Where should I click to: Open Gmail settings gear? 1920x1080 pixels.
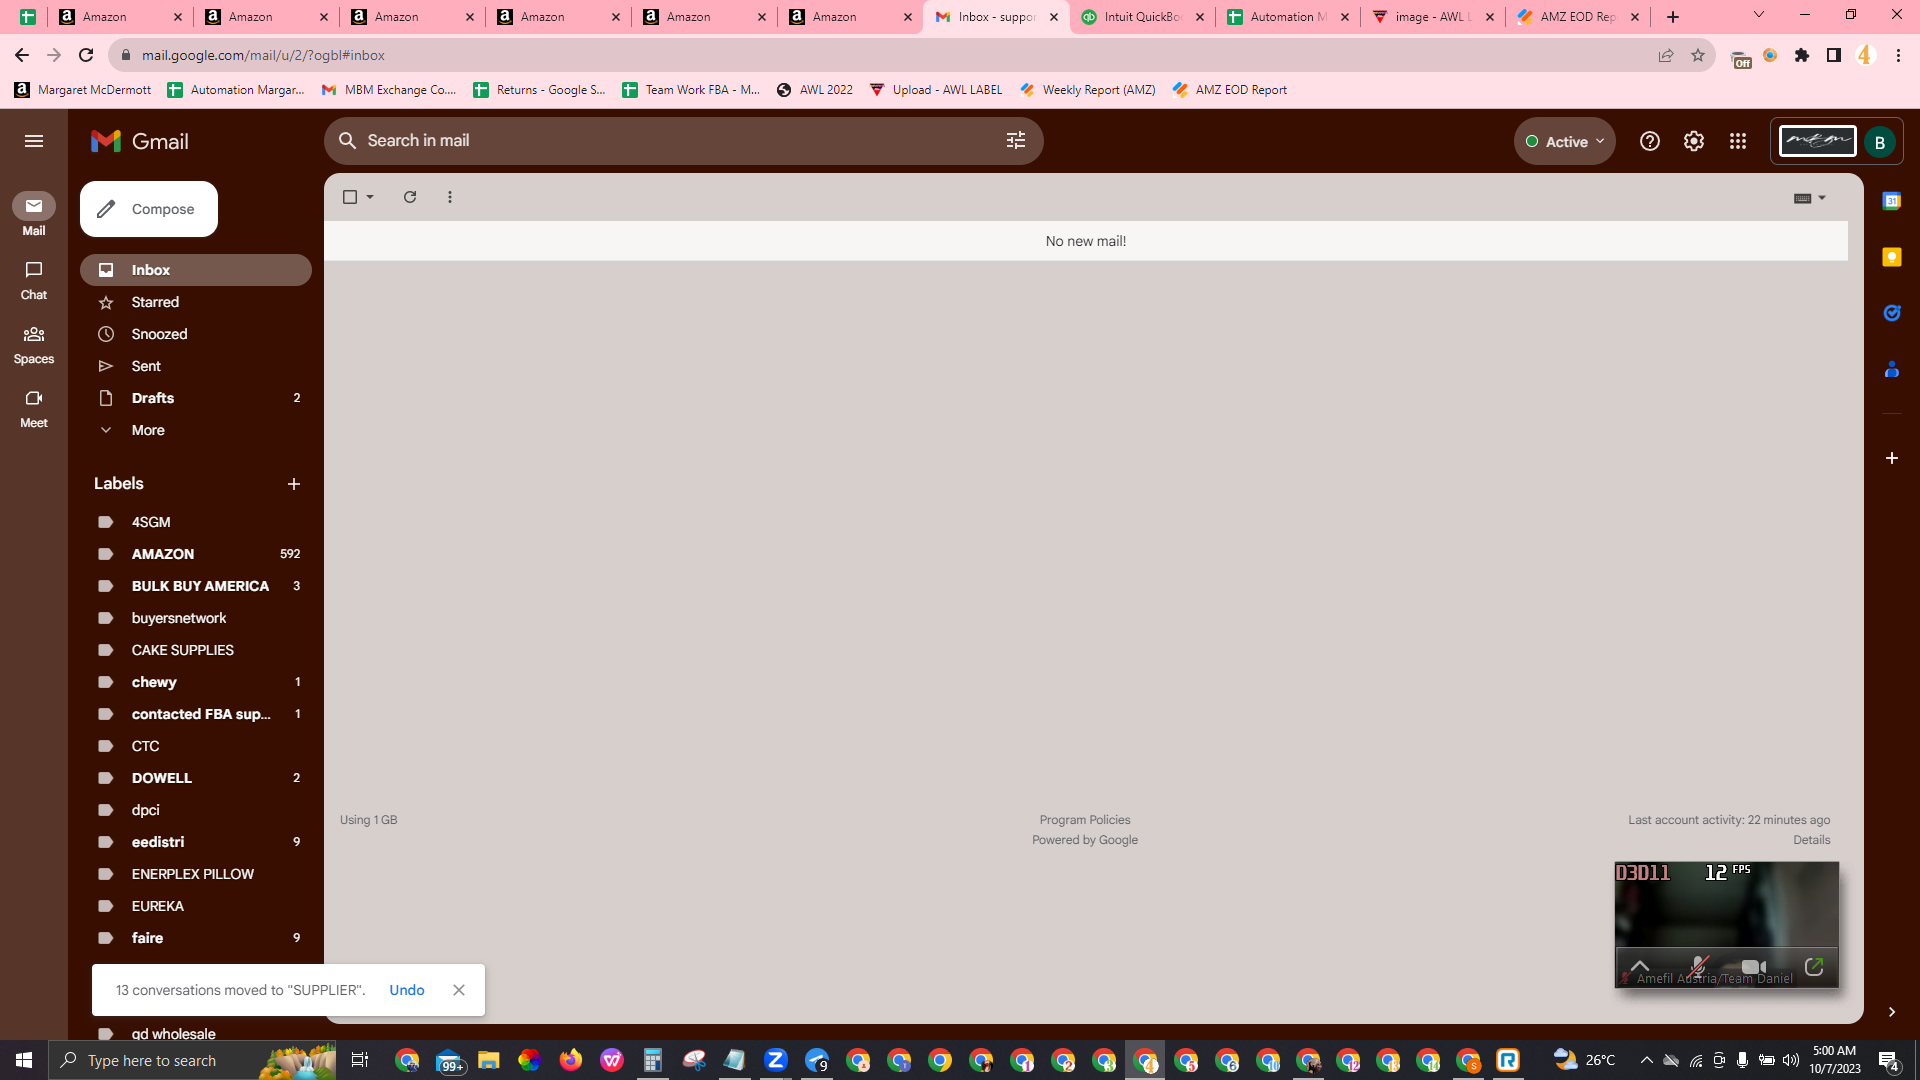[x=1694, y=141]
